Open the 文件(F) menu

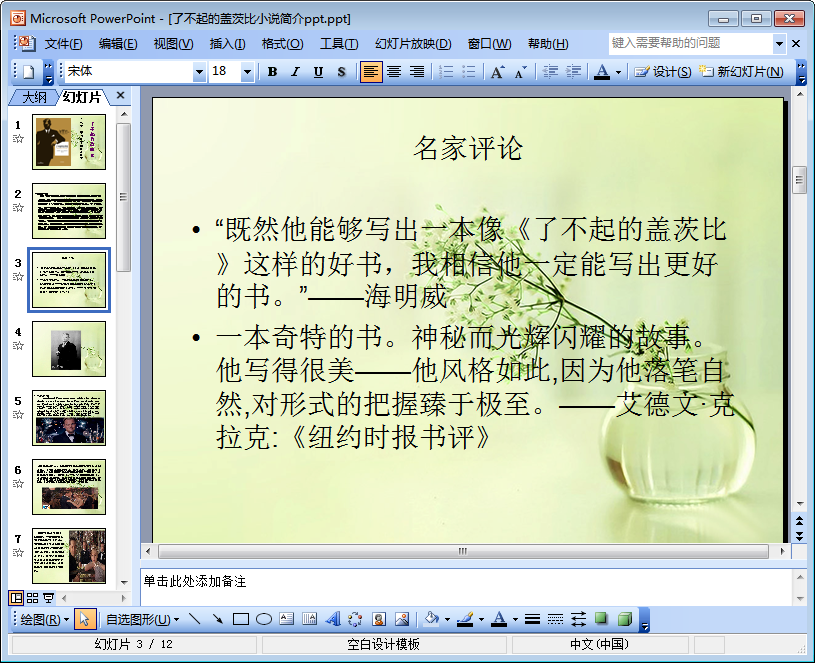(63, 44)
